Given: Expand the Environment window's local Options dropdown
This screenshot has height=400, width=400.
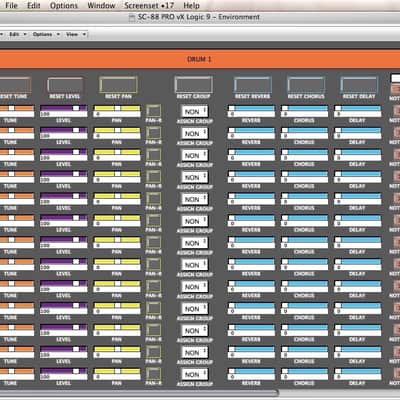Looking at the screenshot, I should click(x=46, y=34).
